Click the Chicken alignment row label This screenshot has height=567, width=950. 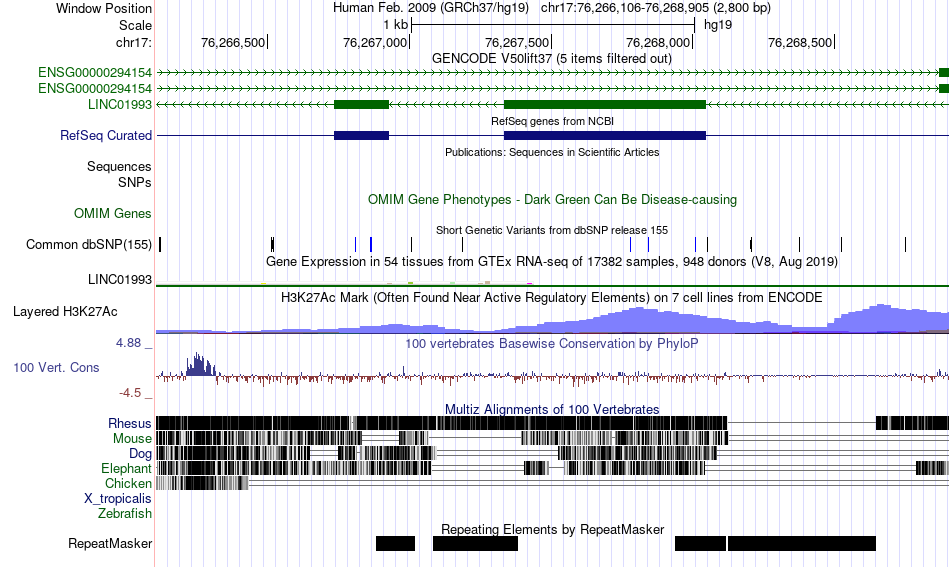pos(128,483)
